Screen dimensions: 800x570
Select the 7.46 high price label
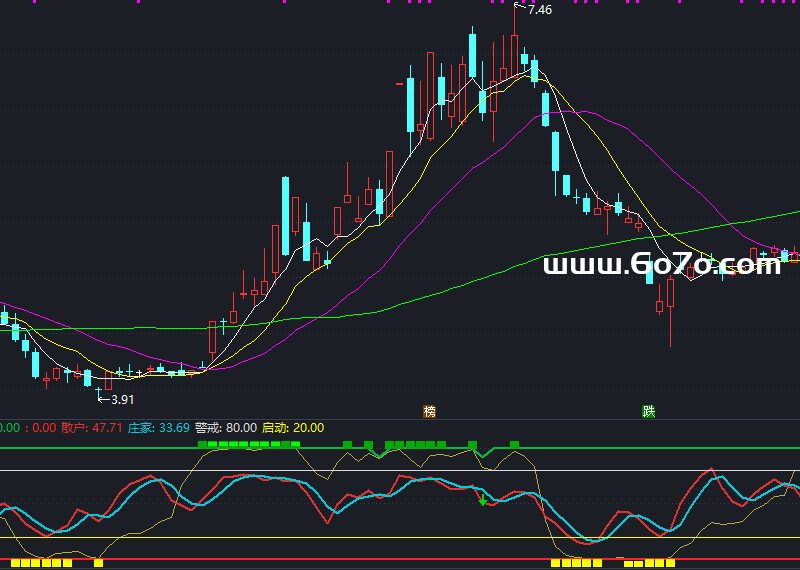click(540, 10)
